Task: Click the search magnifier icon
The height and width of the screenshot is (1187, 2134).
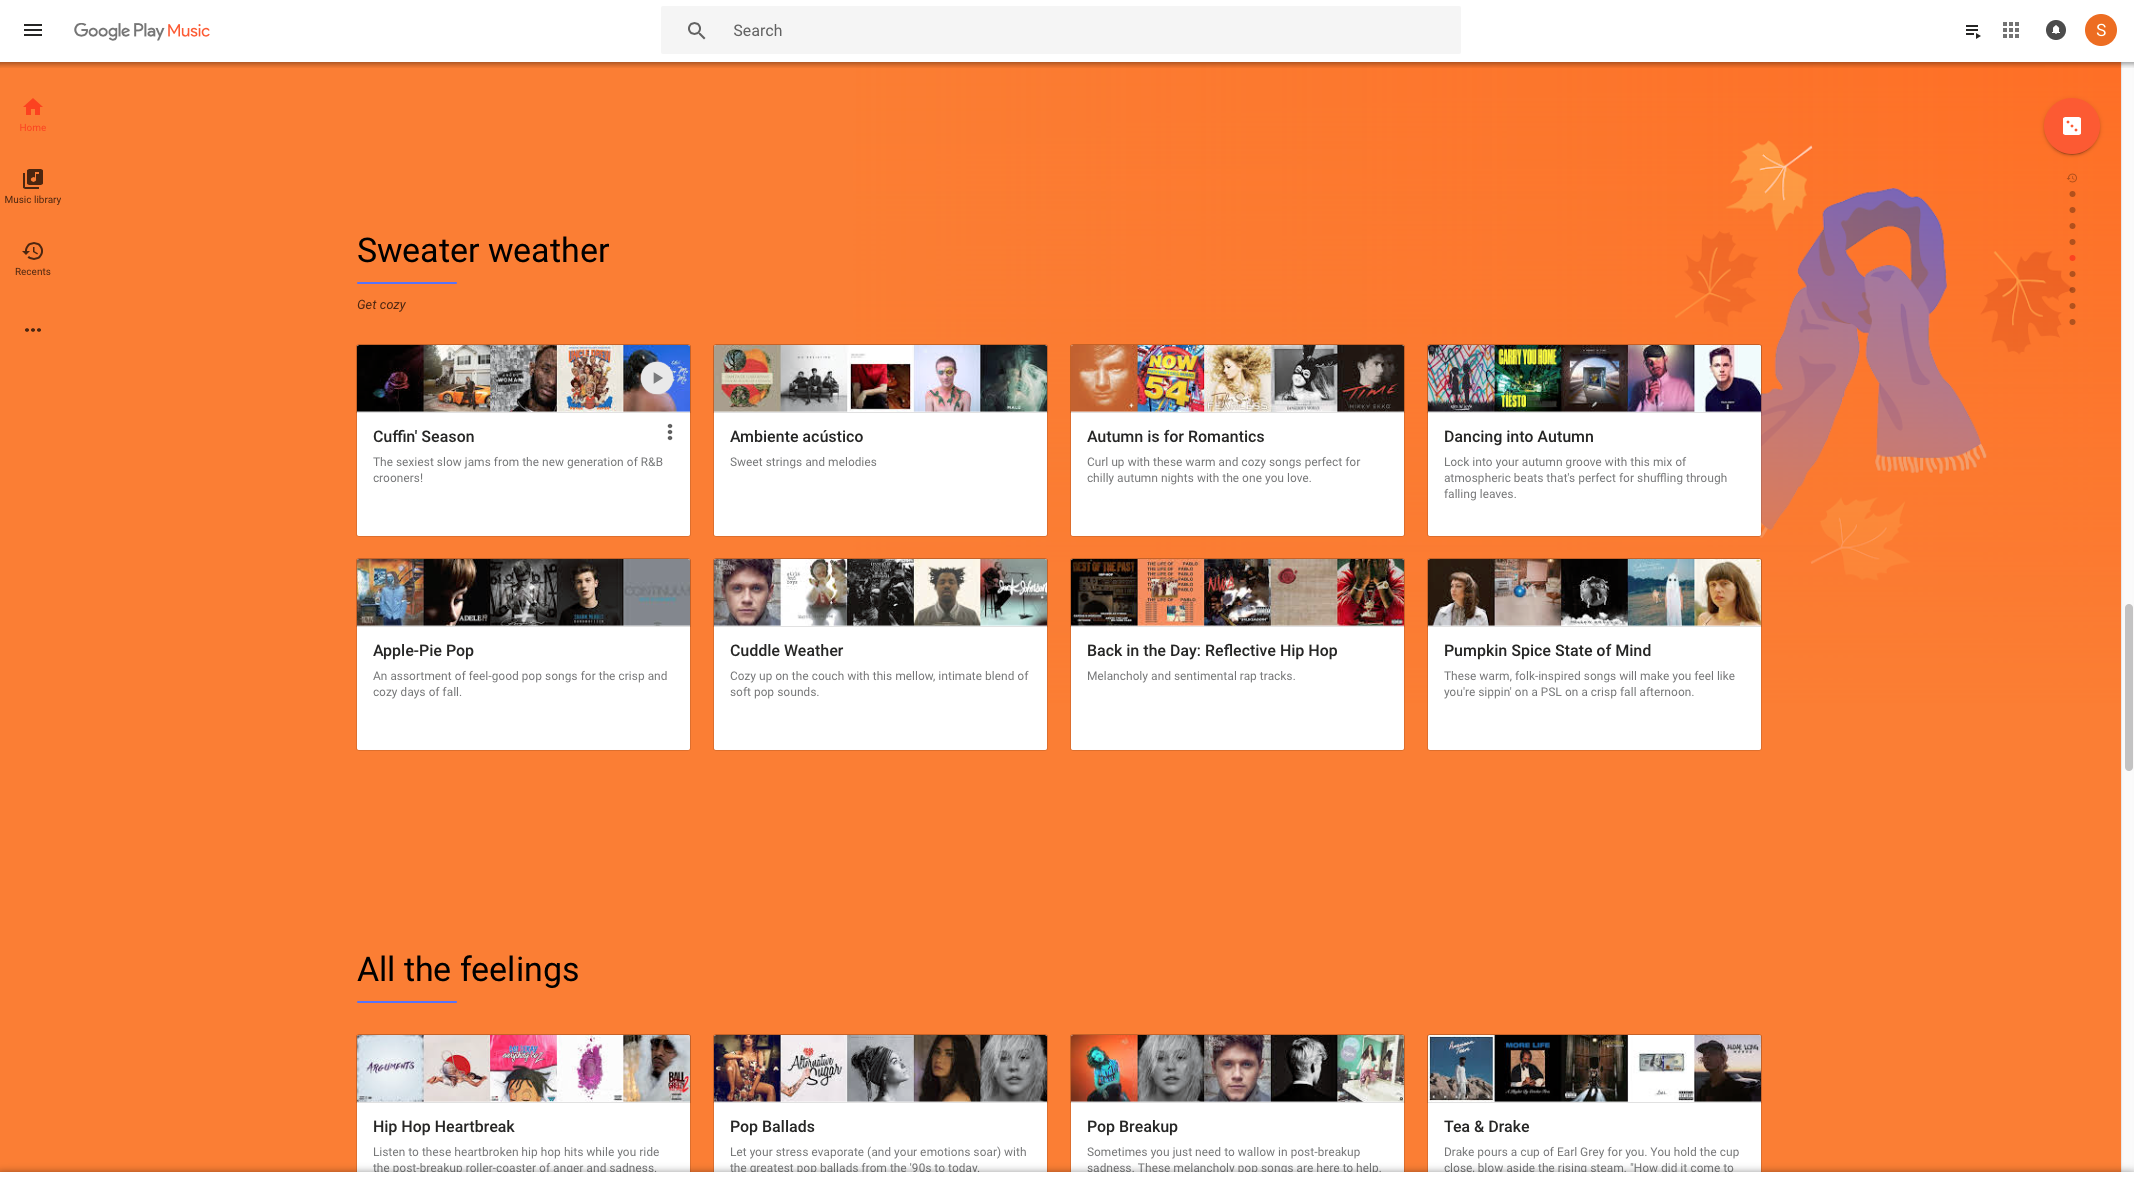Action: tap(697, 30)
